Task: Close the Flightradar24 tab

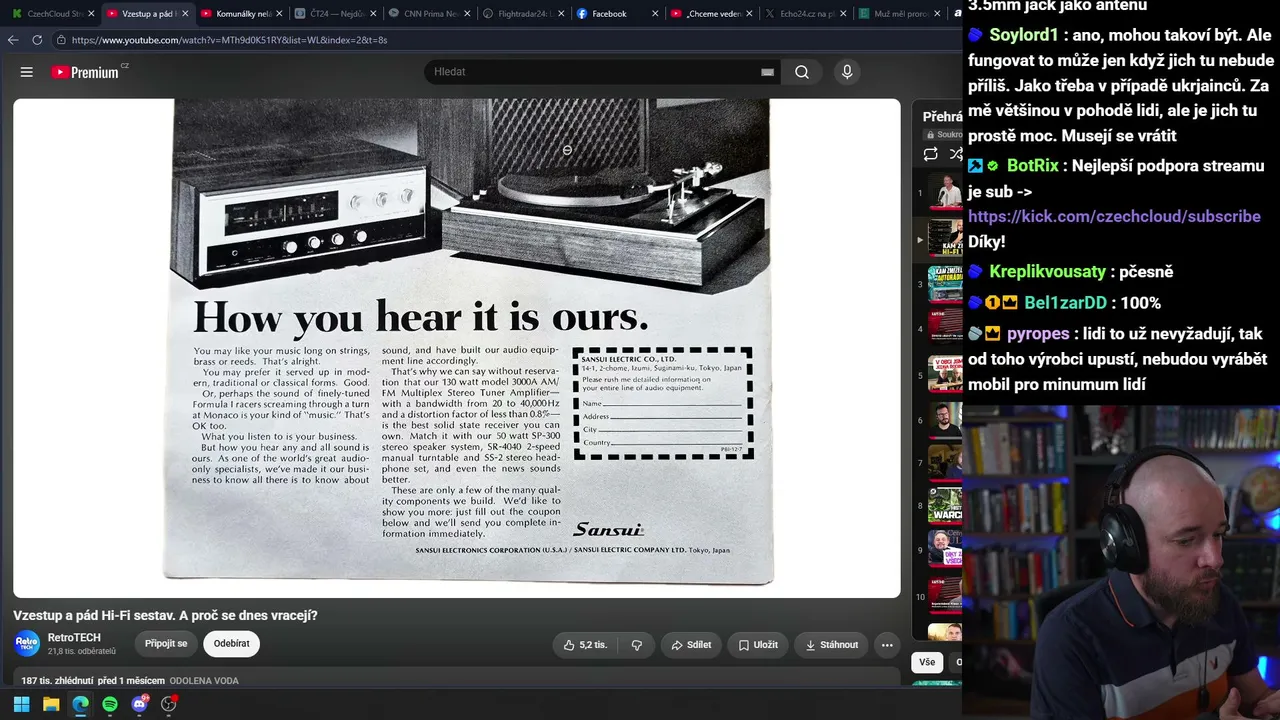Action: pyautogui.click(x=561, y=14)
